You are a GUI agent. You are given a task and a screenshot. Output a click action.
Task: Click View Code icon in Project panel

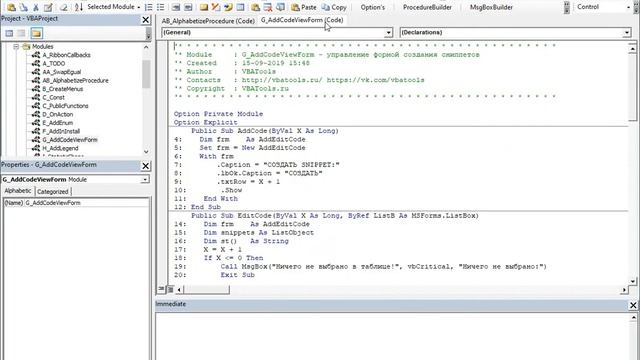click(x=9, y=33)
